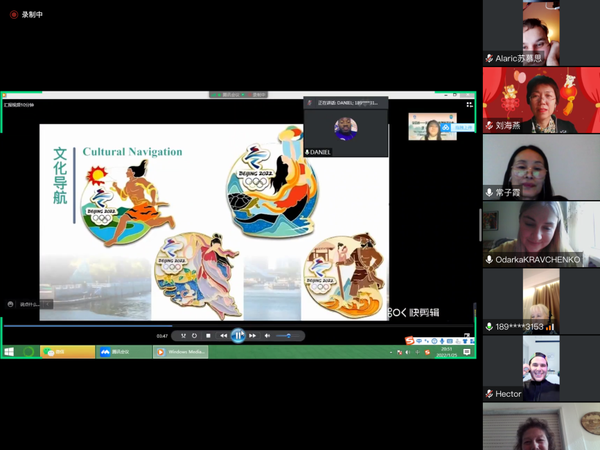Image resolution: width=600 pixels, height=450 pixels.
Task: Mute the media player volume
Action: pos(268,336)
